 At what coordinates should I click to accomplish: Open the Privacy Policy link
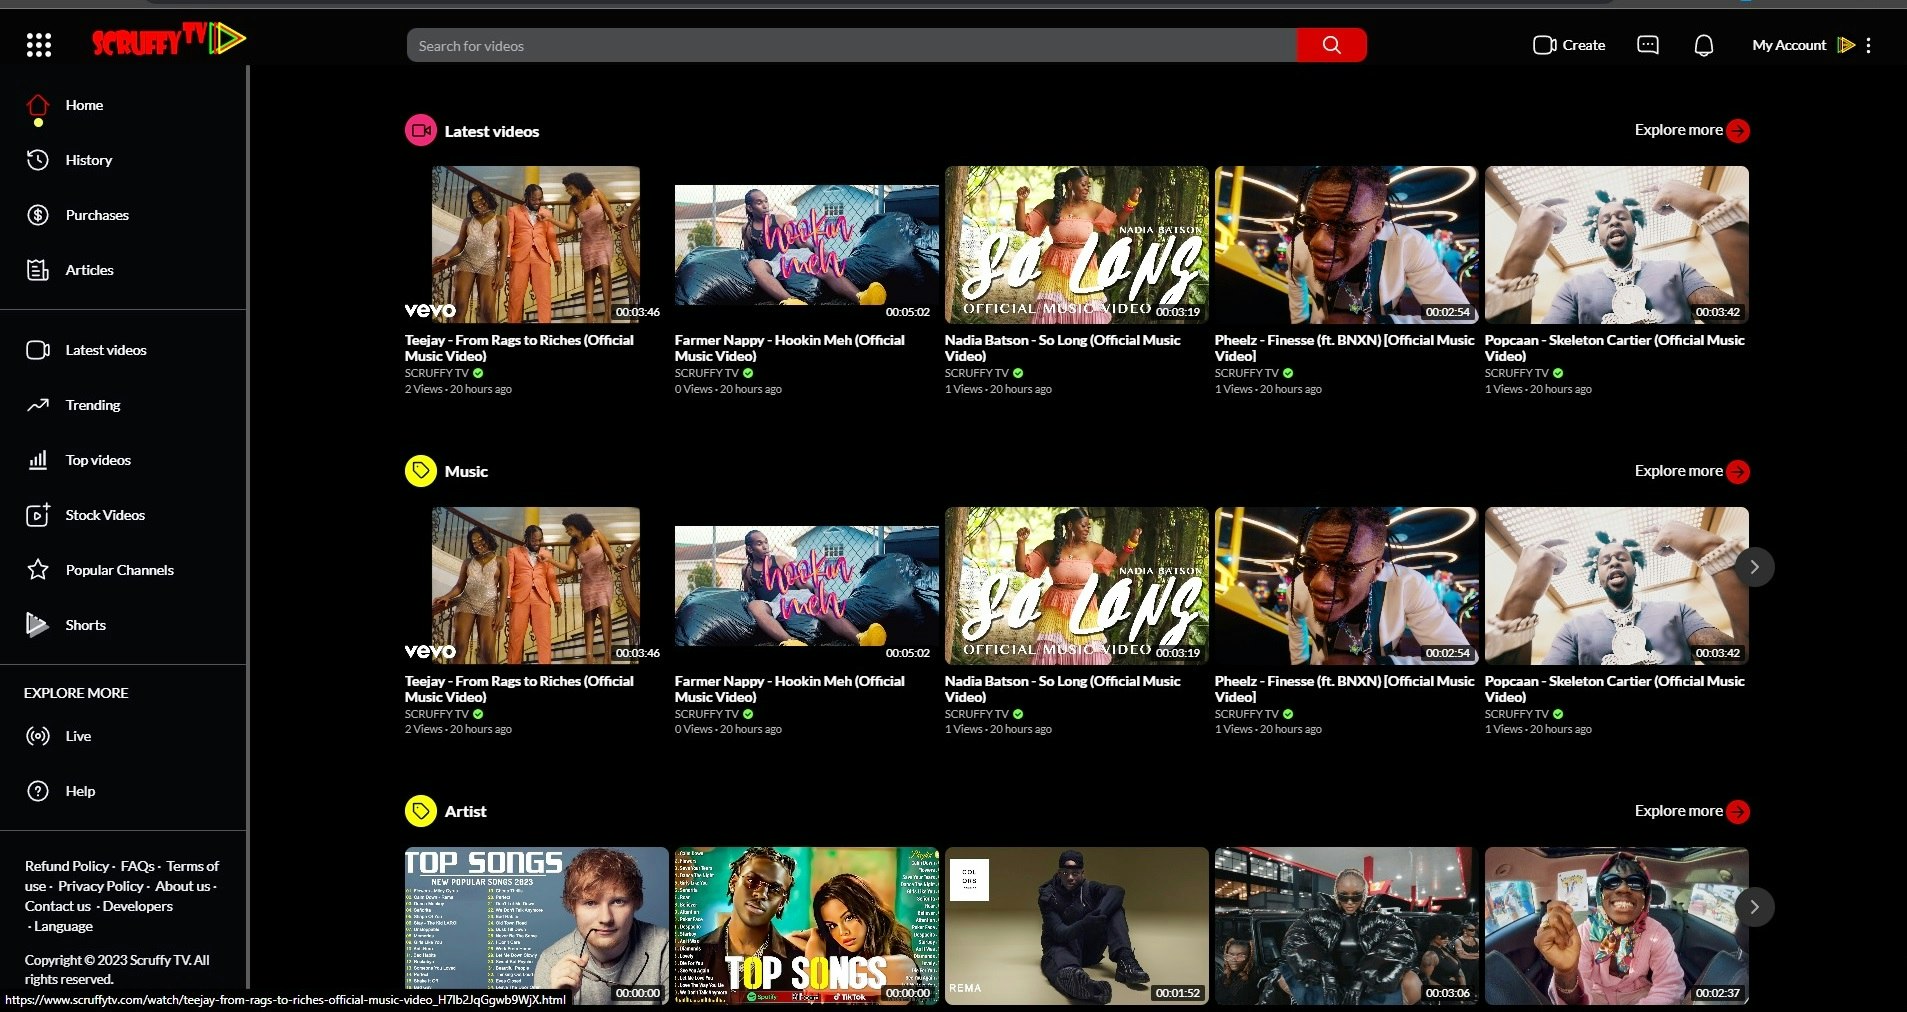pyautogui.click(x=101, y=886)
